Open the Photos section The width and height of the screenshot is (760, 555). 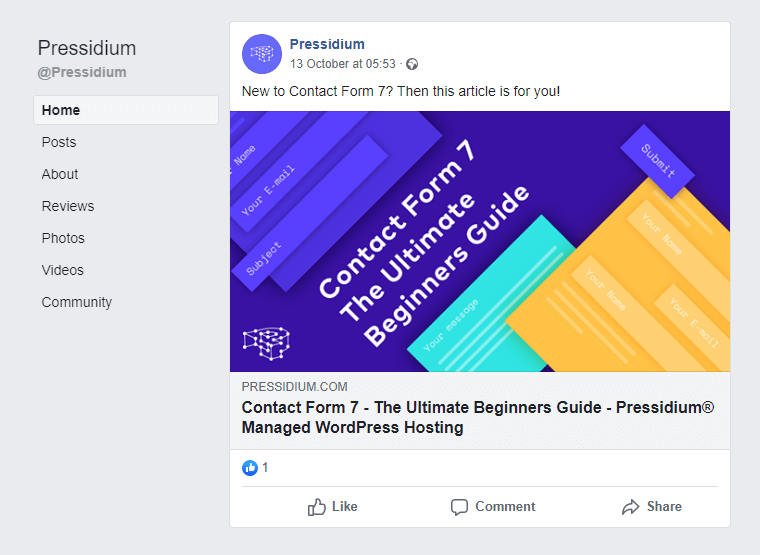click(x=63, y=238)
